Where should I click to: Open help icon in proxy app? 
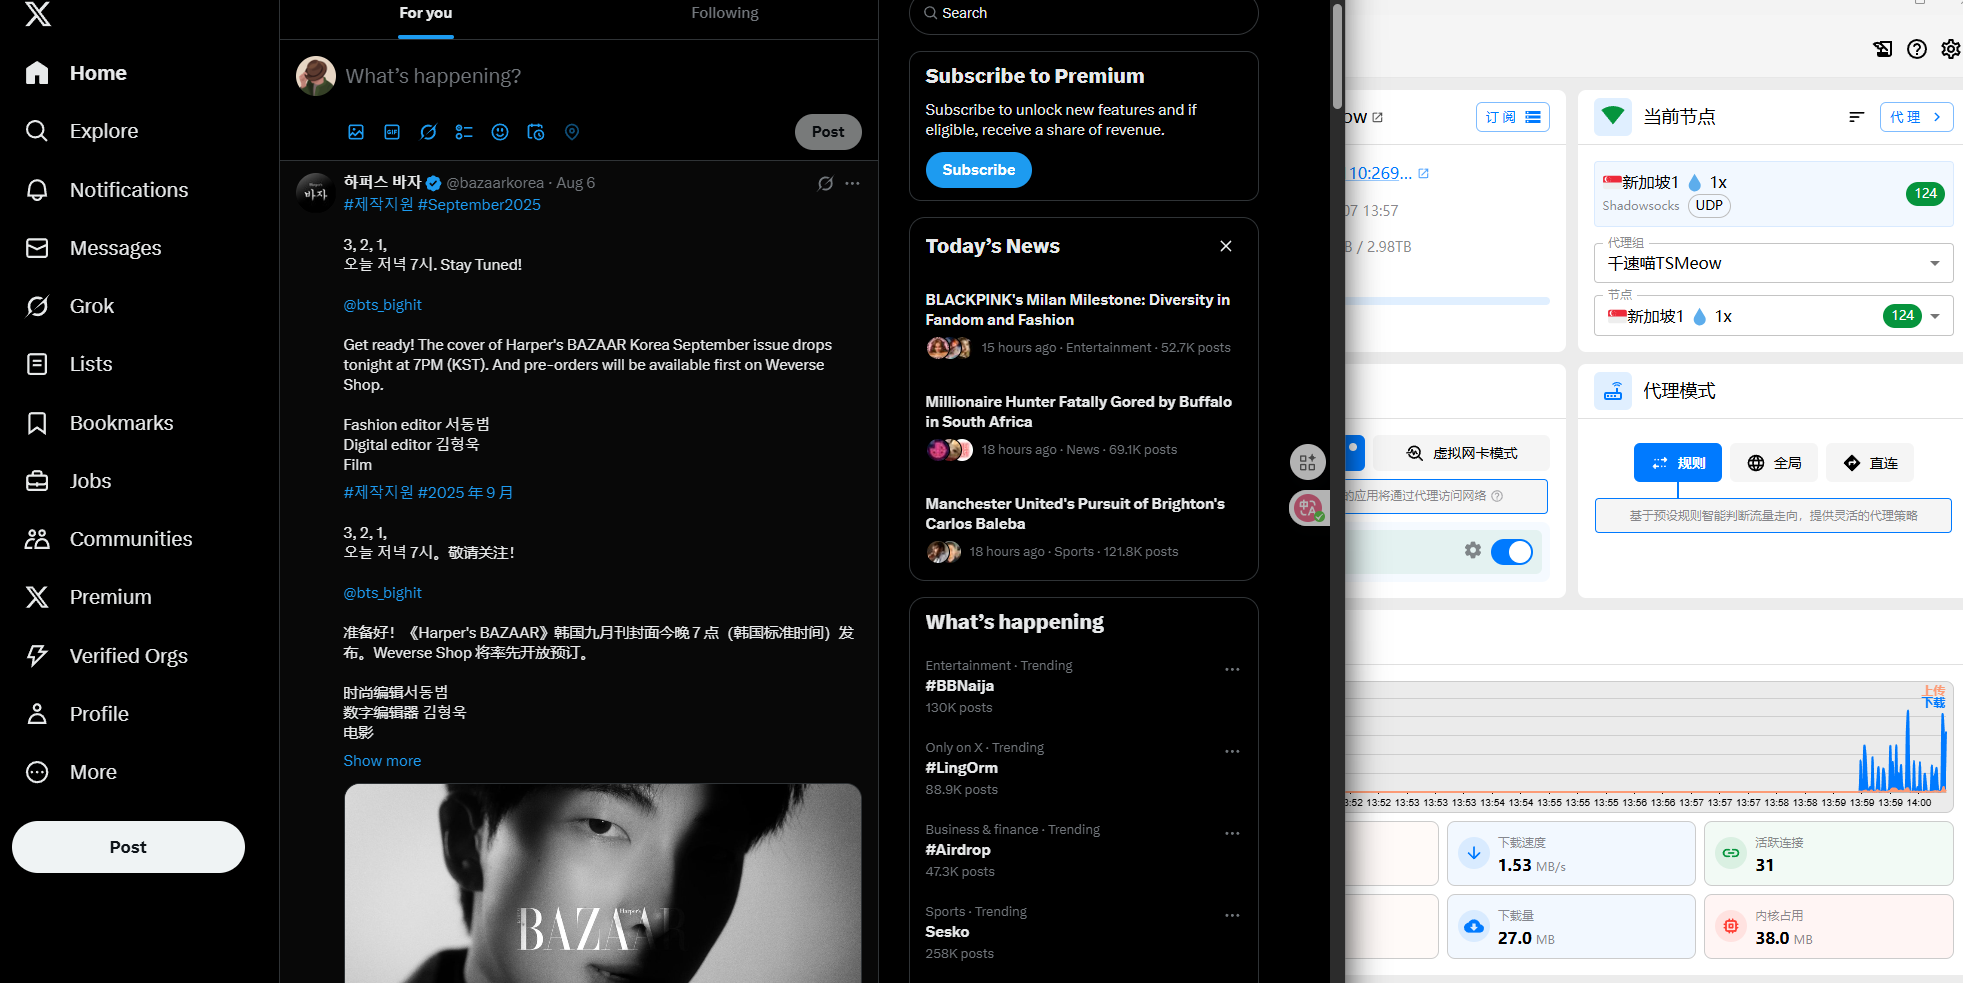click(1916, 49)
